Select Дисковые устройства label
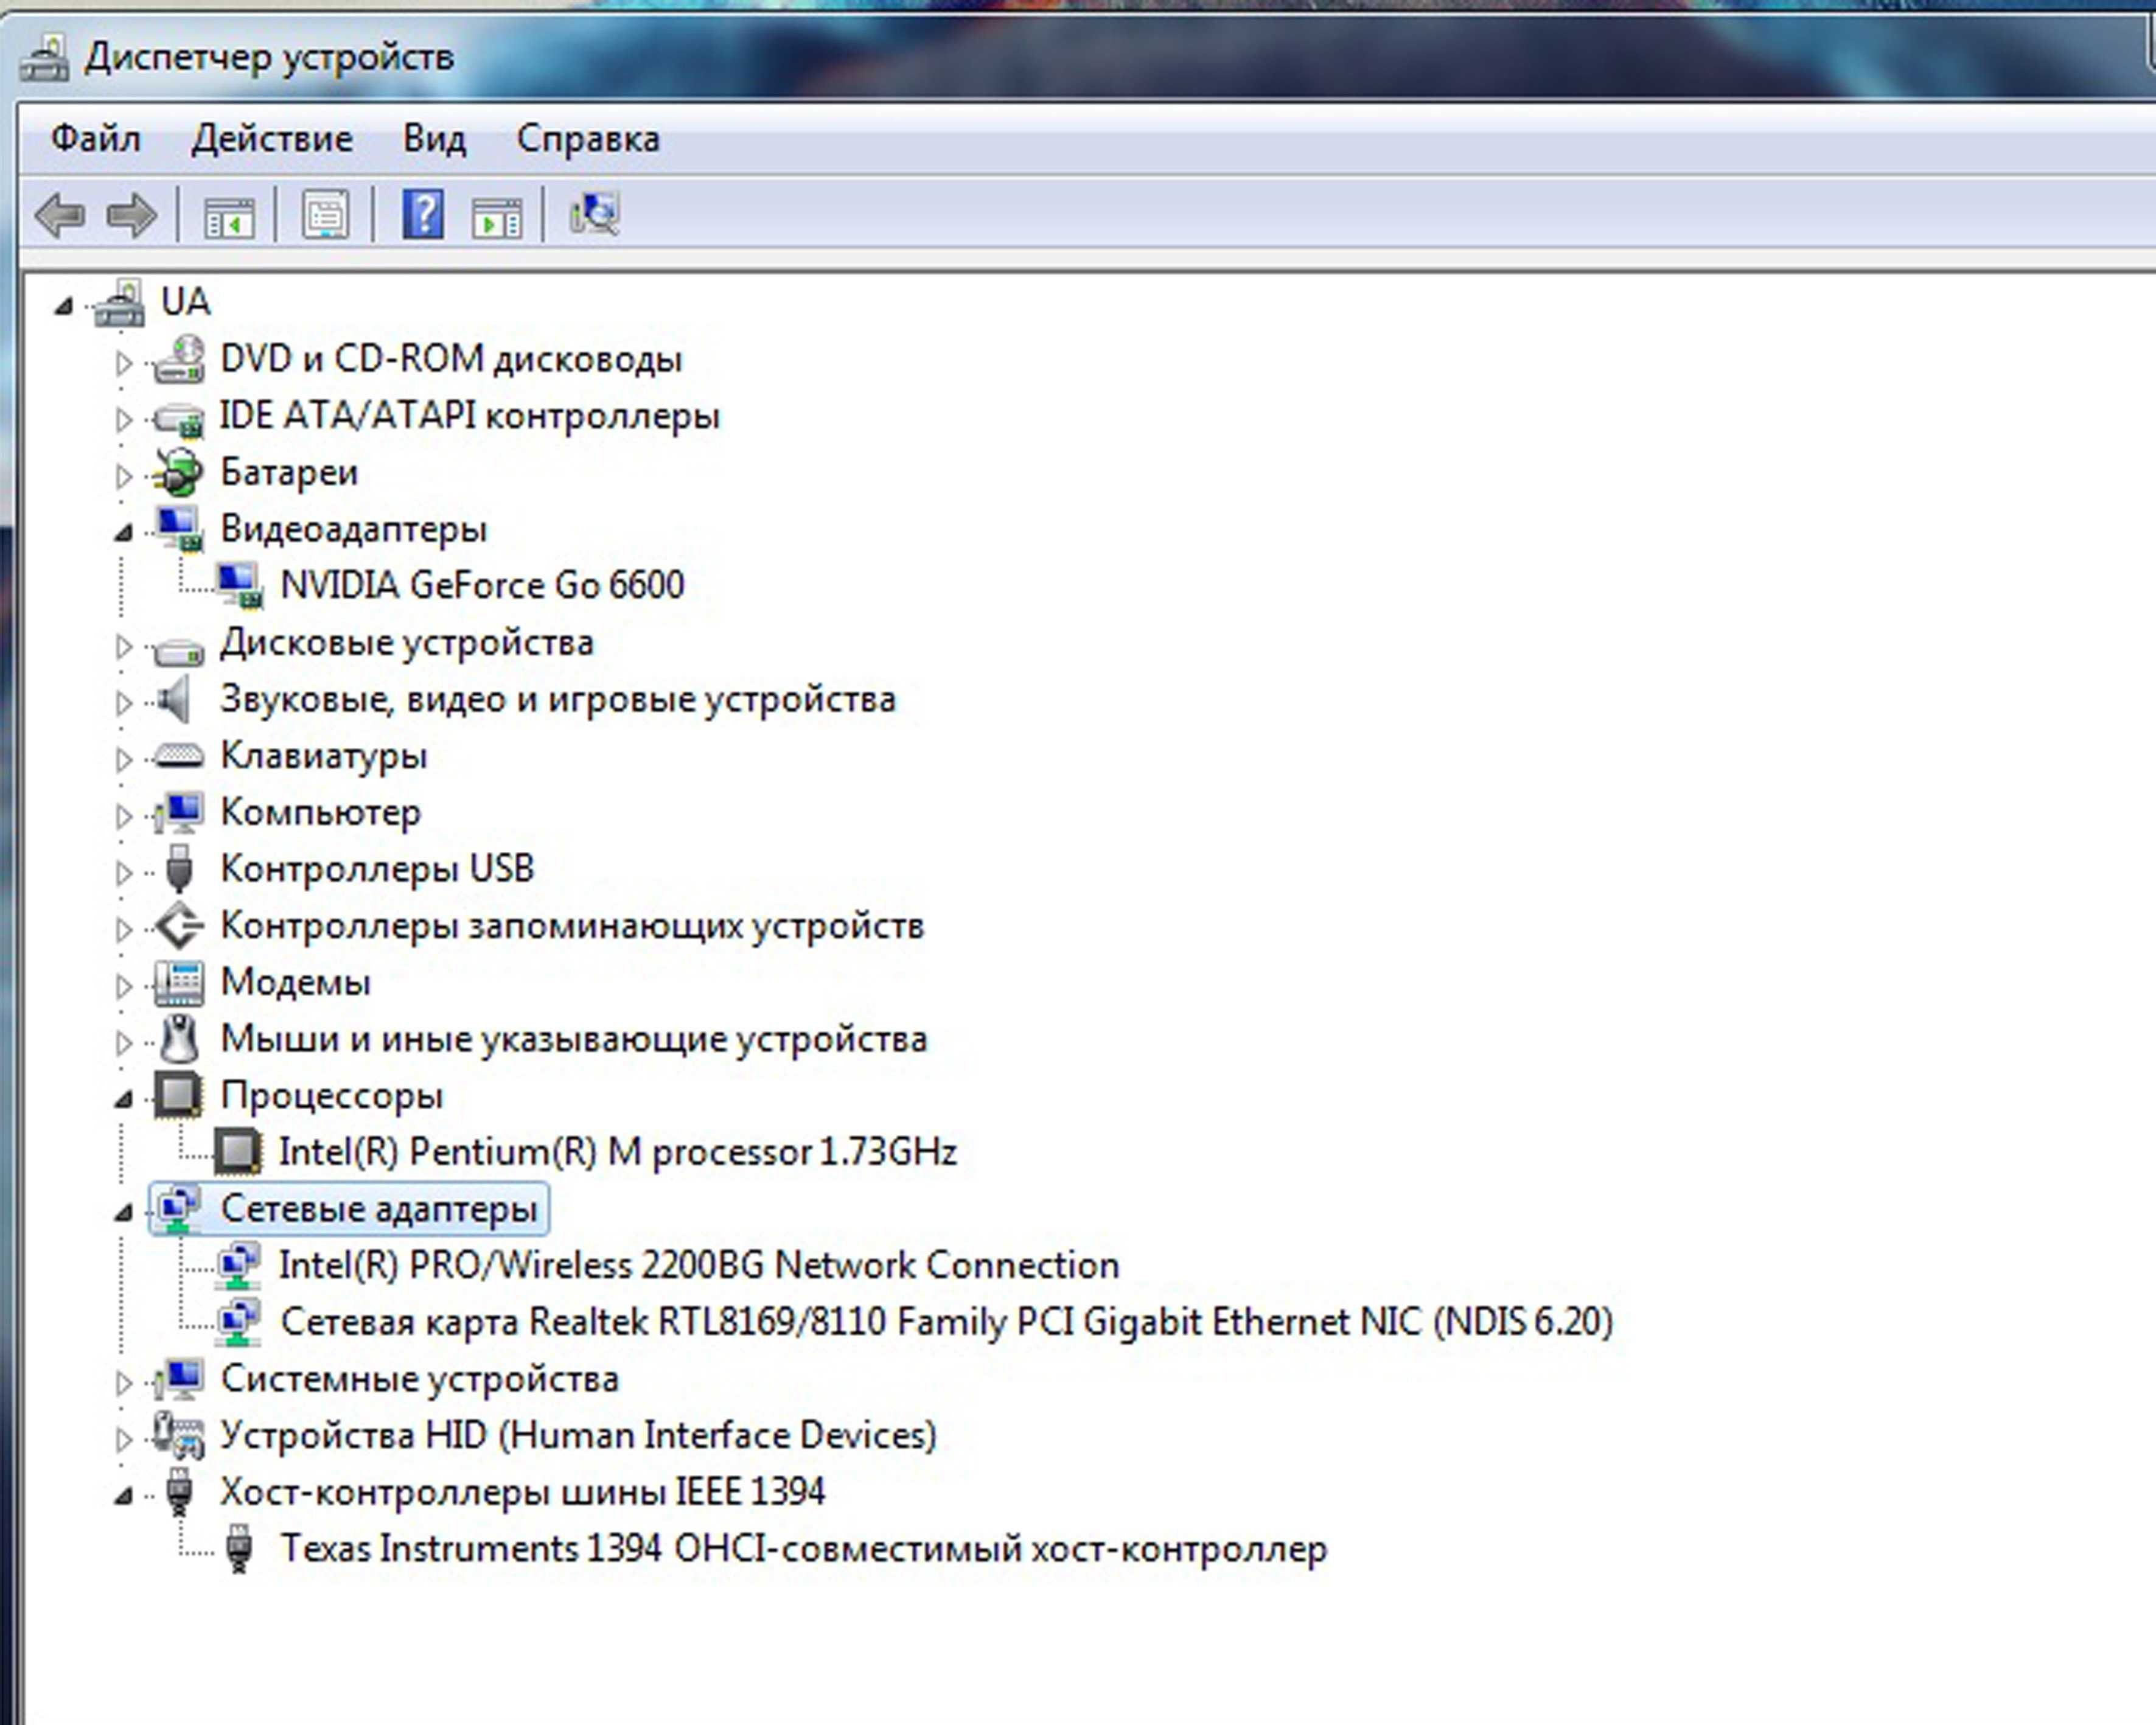The image size is (2156, 1725). 407,642
